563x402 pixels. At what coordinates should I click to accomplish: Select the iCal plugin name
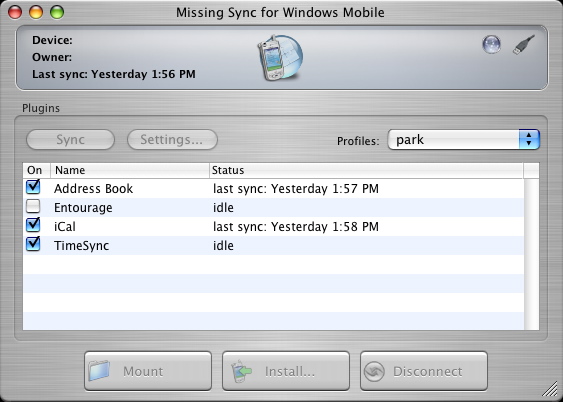click(x=65, y=226)
